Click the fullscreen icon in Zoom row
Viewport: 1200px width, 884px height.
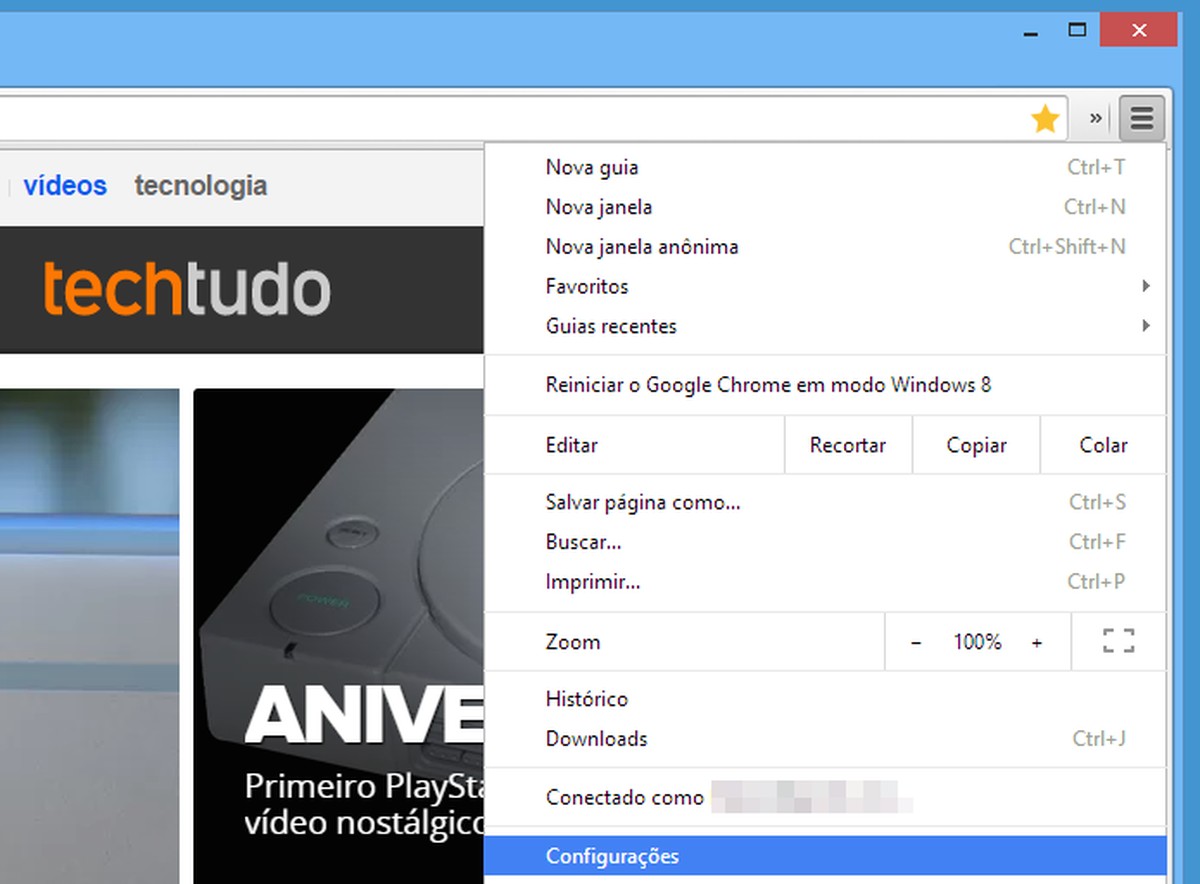tap(1118, 641)
